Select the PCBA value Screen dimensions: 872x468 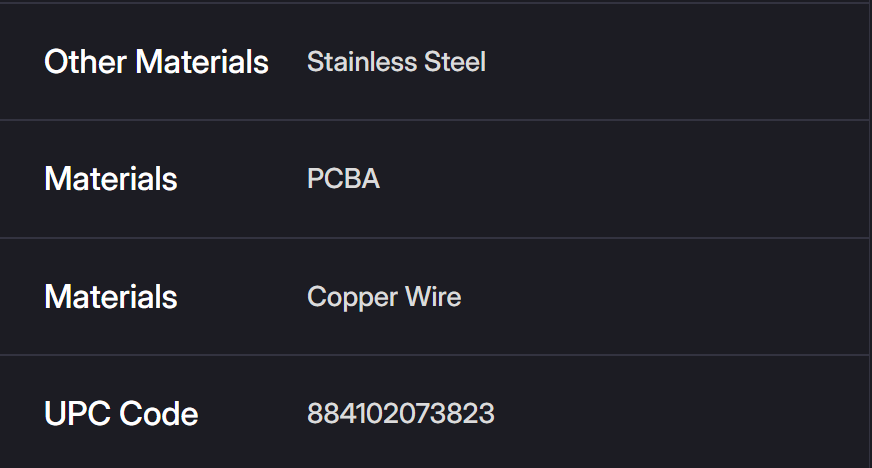(x=343, y=179)
